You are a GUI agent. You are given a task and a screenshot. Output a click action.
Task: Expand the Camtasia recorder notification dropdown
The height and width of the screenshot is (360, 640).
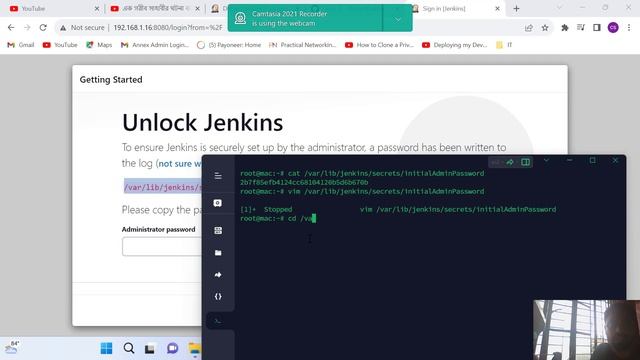(397, 19)
